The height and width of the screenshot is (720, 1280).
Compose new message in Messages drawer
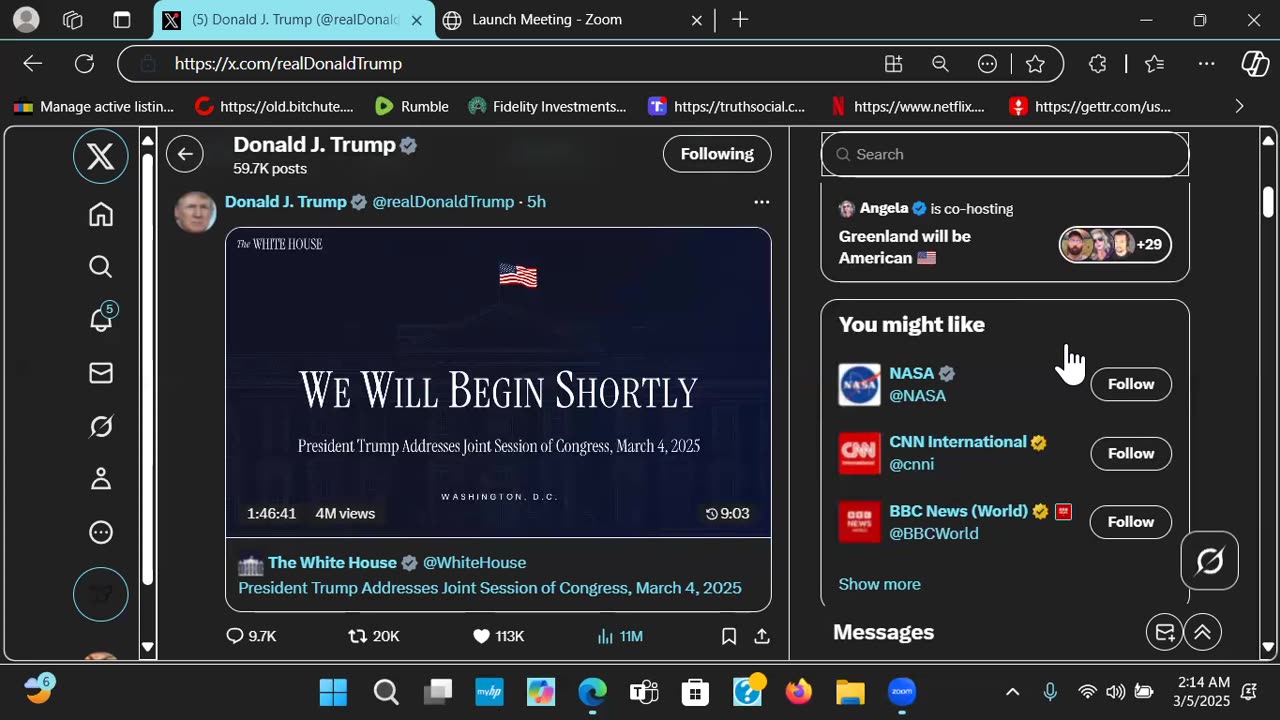[x=1165, y=632]
